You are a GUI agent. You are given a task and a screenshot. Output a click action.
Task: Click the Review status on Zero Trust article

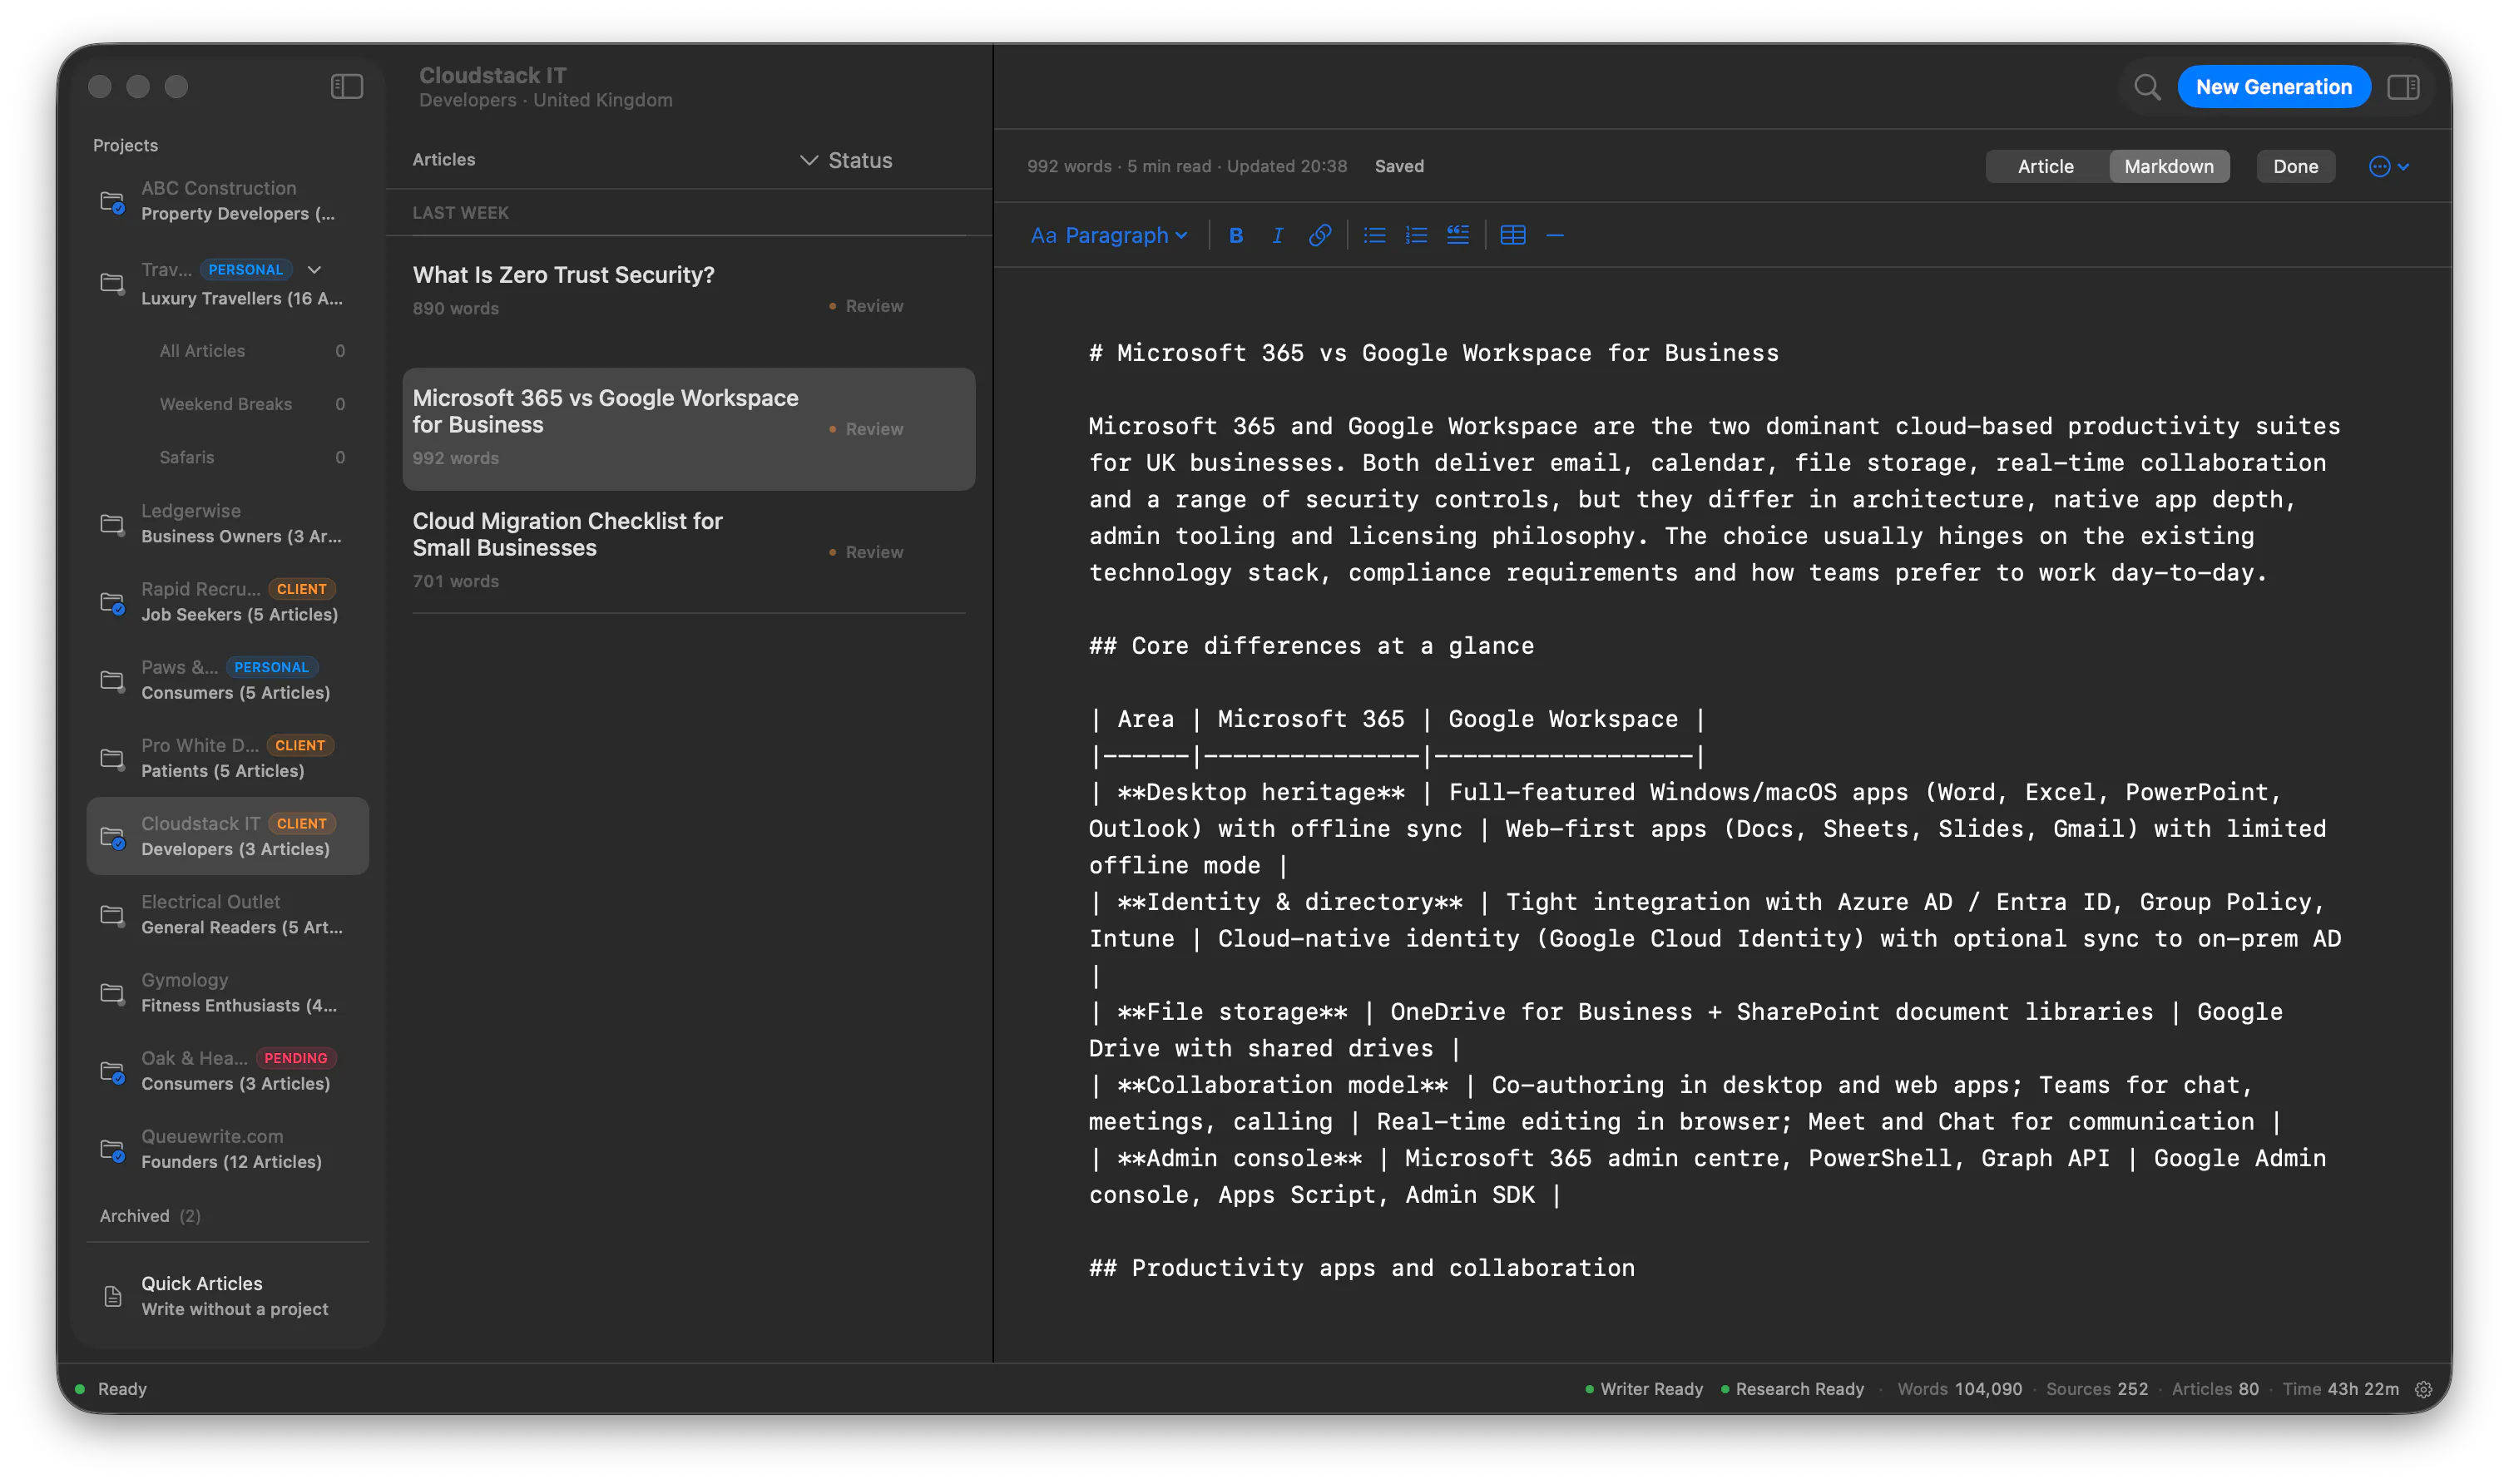coord(866,306)
